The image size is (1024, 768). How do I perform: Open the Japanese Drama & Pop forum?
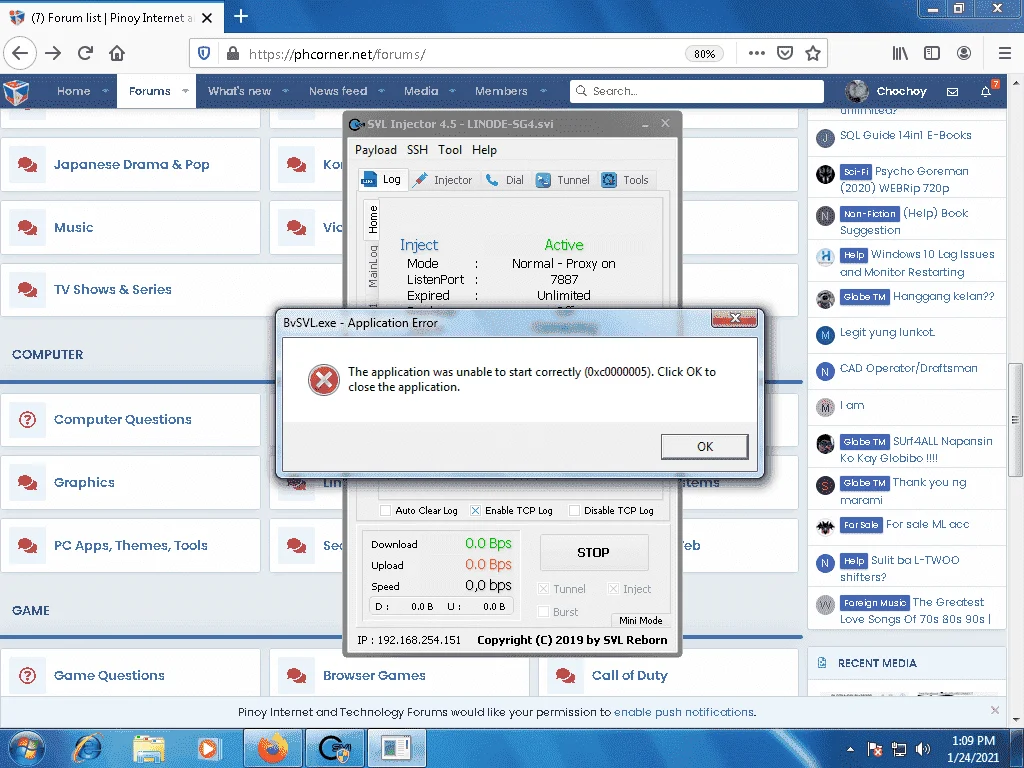pos(131,165)
